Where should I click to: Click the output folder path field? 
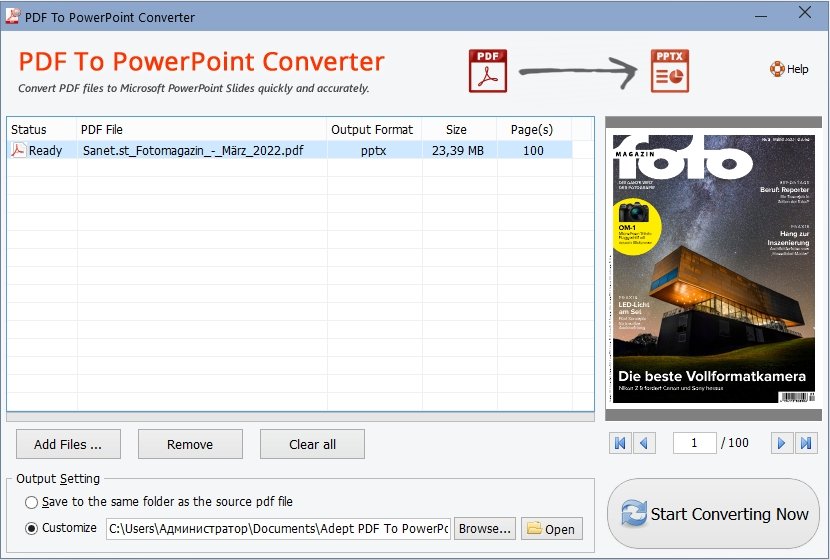point(278,529)
